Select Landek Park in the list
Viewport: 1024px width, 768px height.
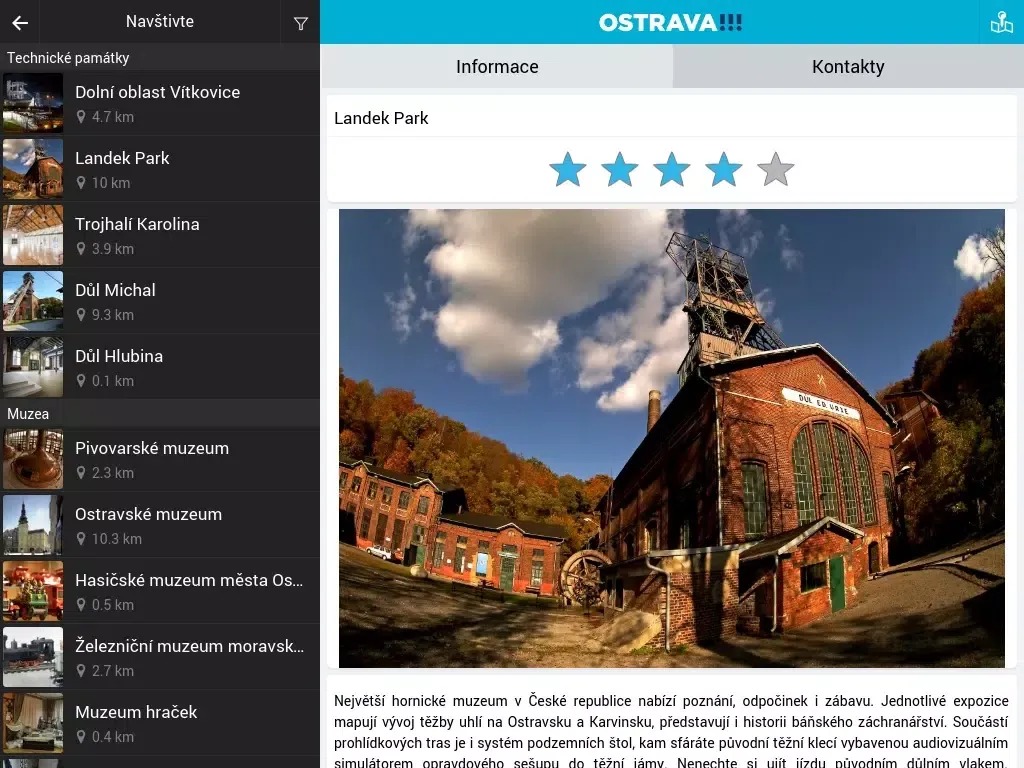click(x=160, y=169)
